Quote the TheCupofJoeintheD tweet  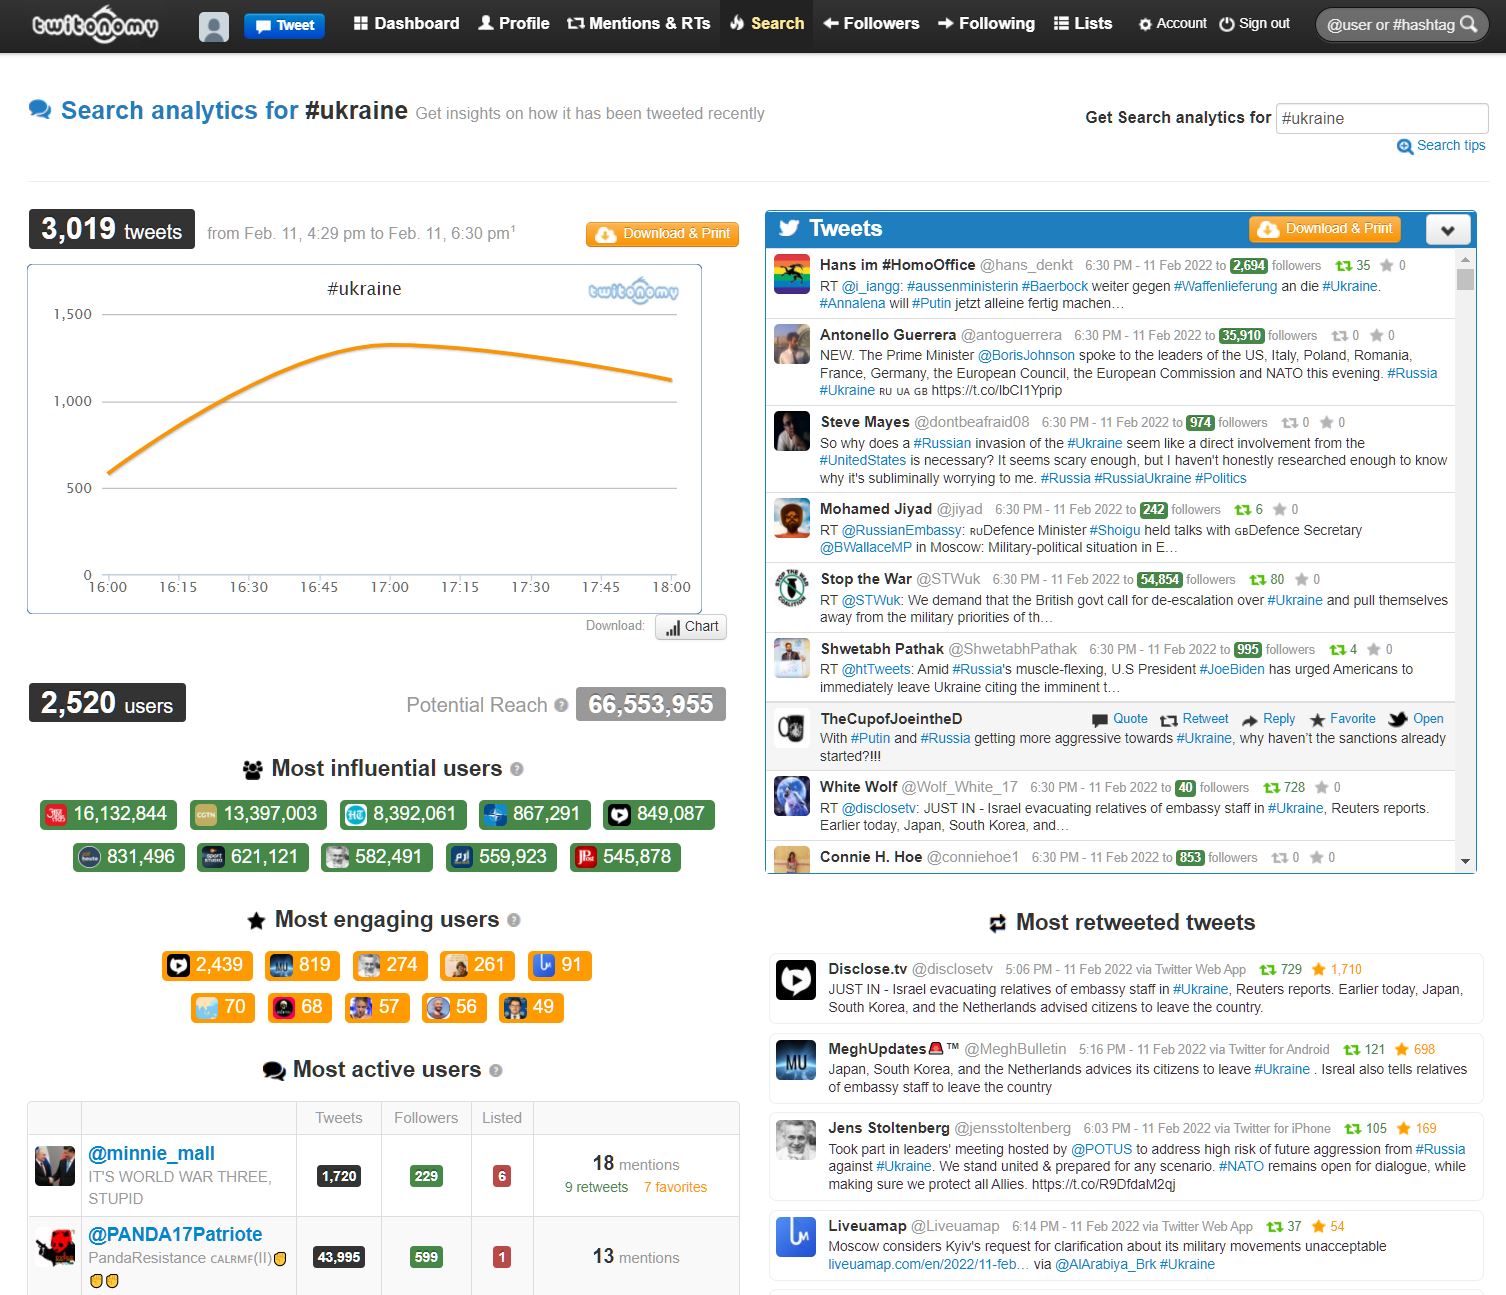pyautogui.click(x=1120, y=719)
